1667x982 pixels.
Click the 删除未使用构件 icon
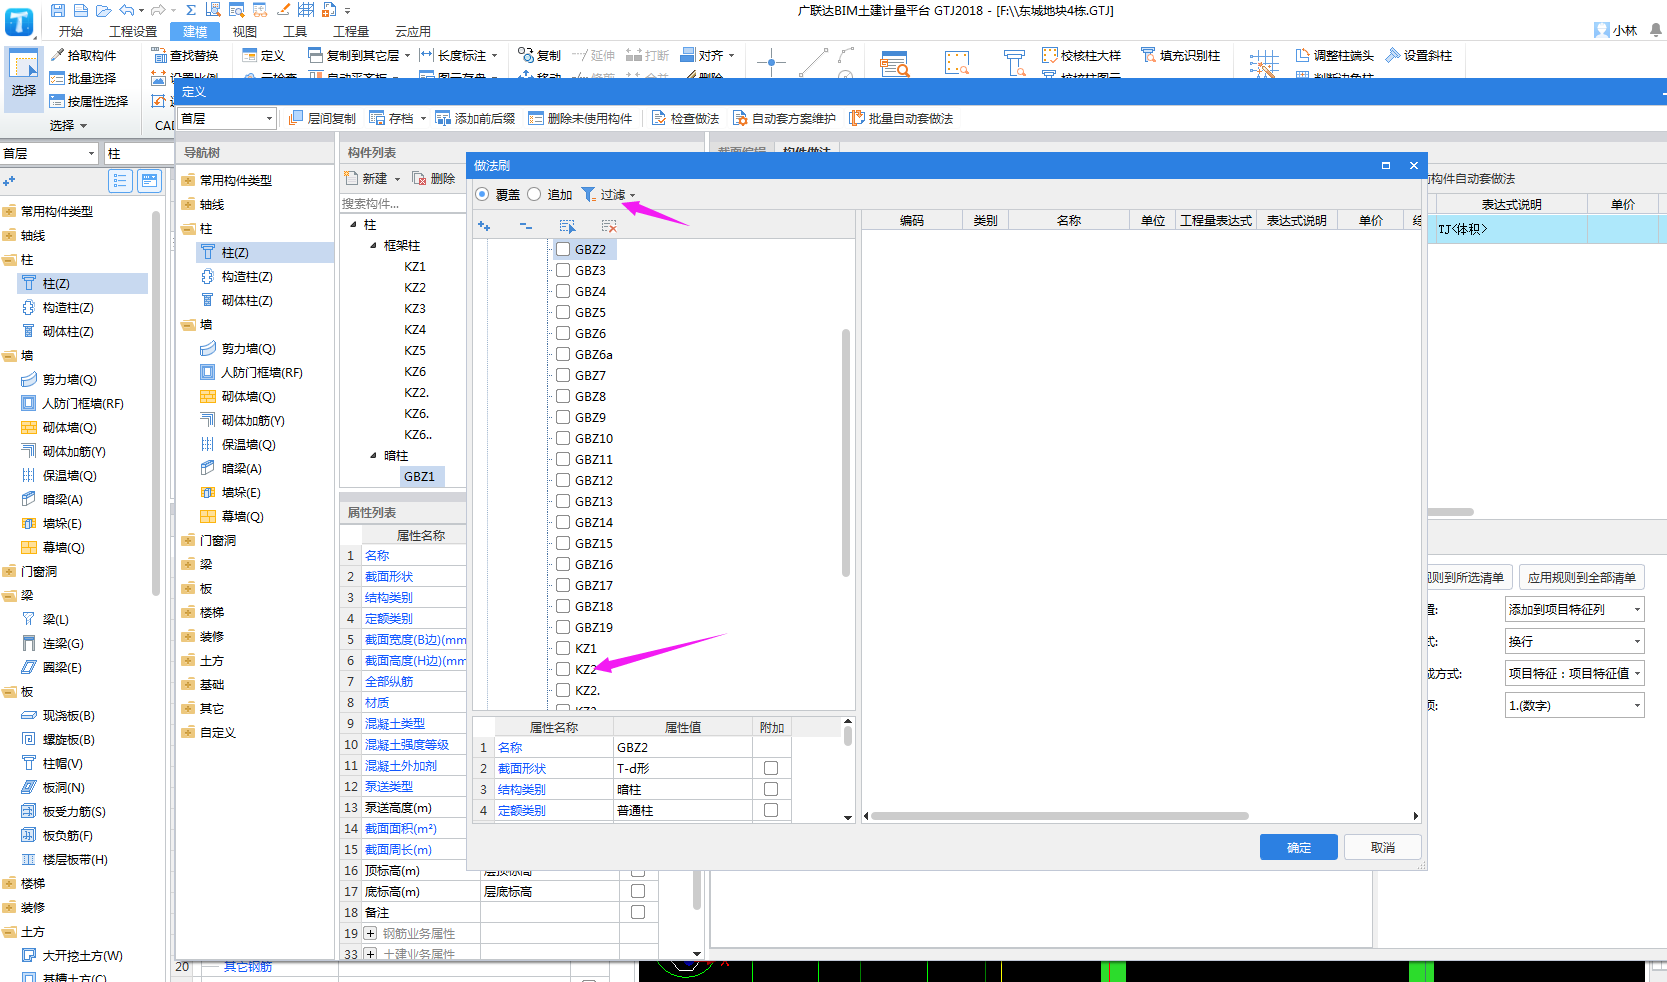(536, 118)
